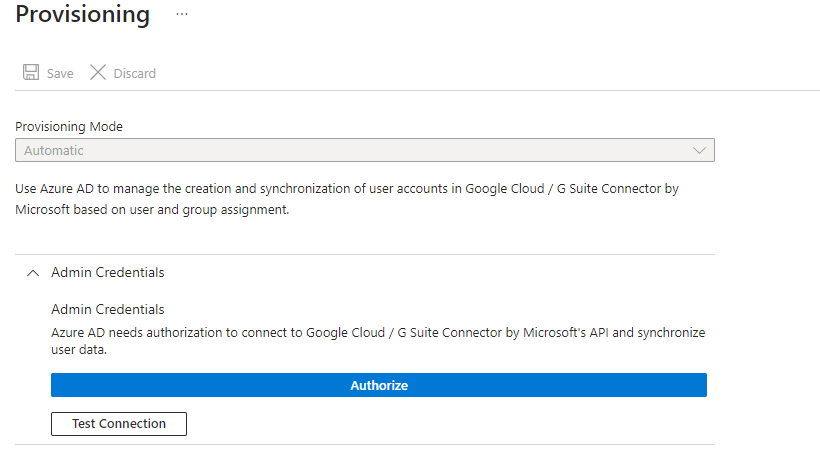Screen dimensions: 820x450
Task: Click the down chevron in Provisioning Mode box
Action: [x=699, y=150]
